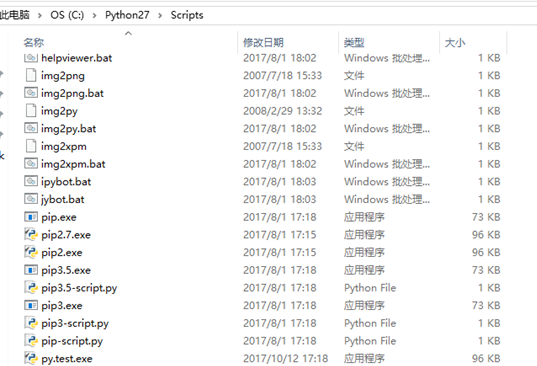Click the pip2.exe Python icon

(x=31, y=252)
